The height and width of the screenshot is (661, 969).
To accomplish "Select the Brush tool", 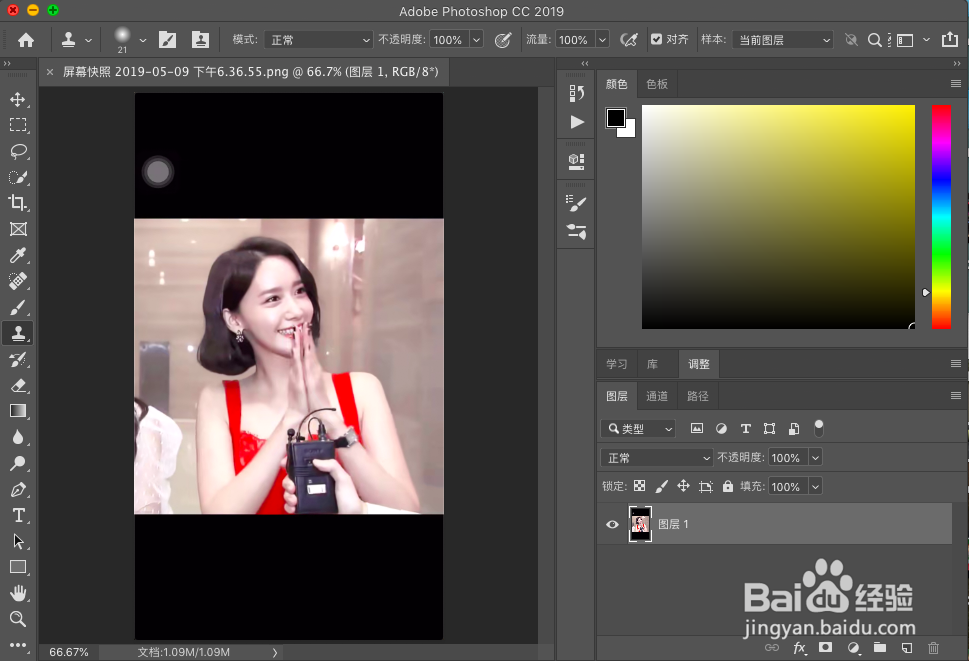I will click(18, 307).
